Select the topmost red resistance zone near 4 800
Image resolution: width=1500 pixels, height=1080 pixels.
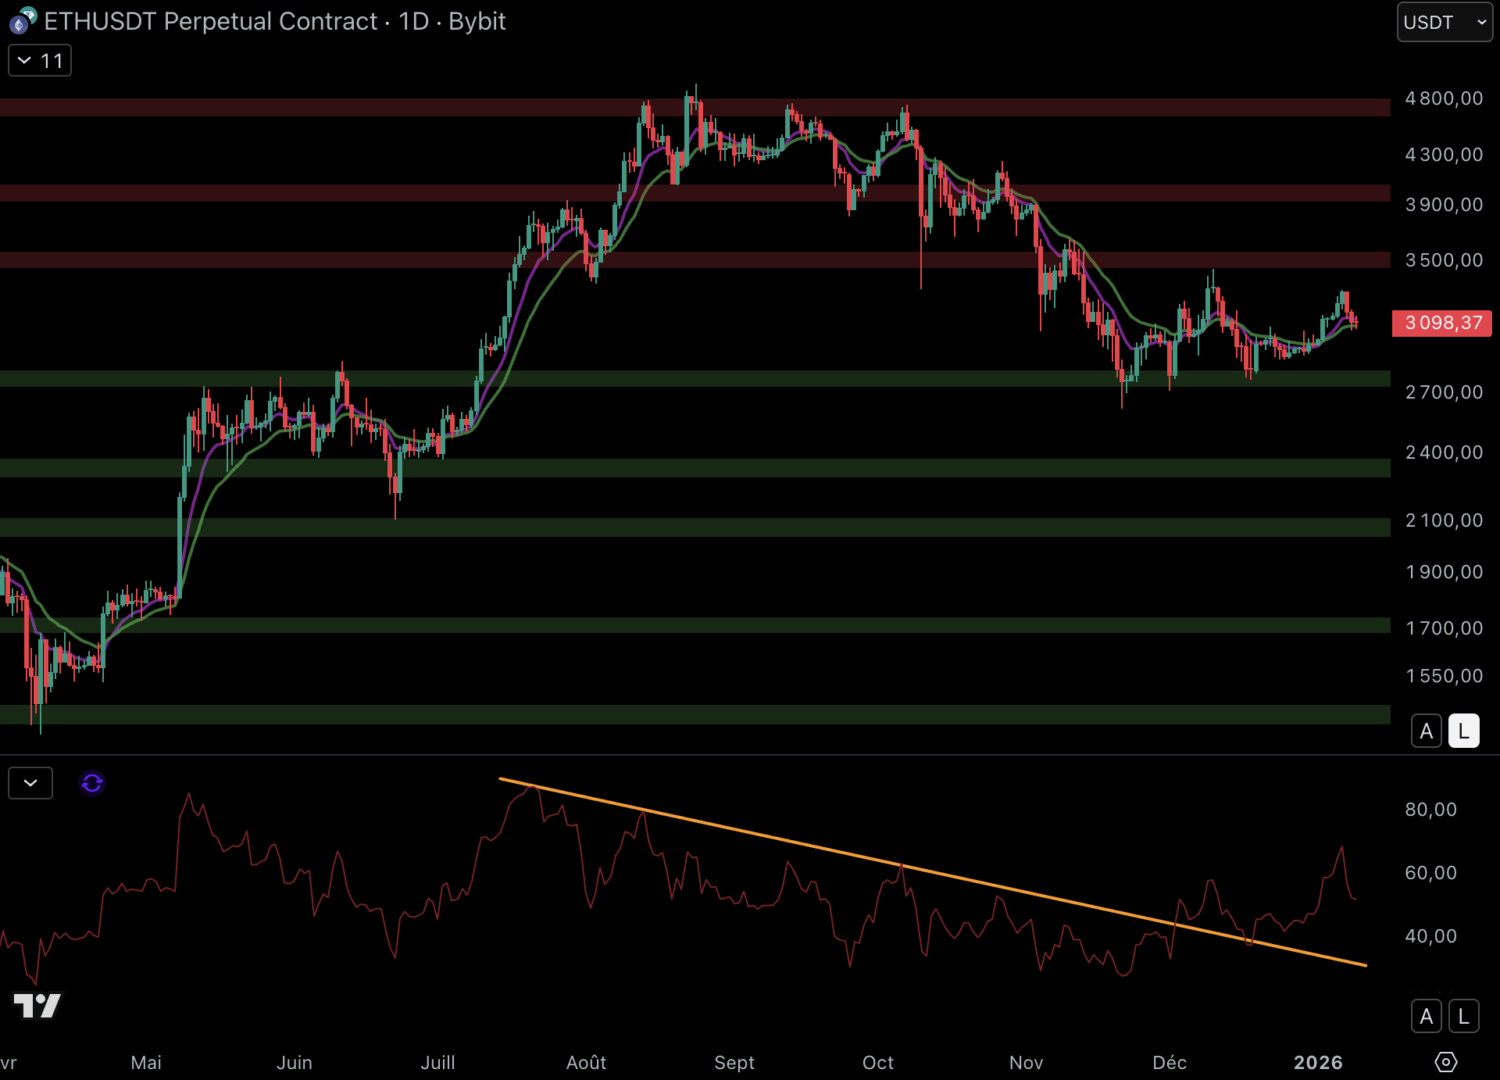click(x=300, y=107)
